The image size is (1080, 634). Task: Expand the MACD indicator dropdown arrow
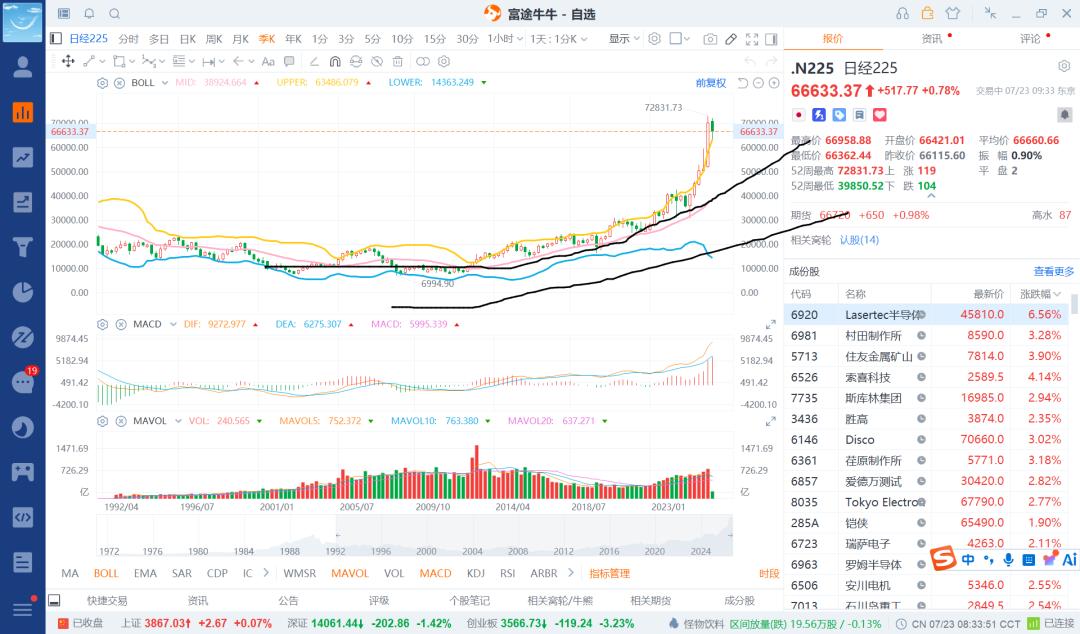(x=173, y=324)
